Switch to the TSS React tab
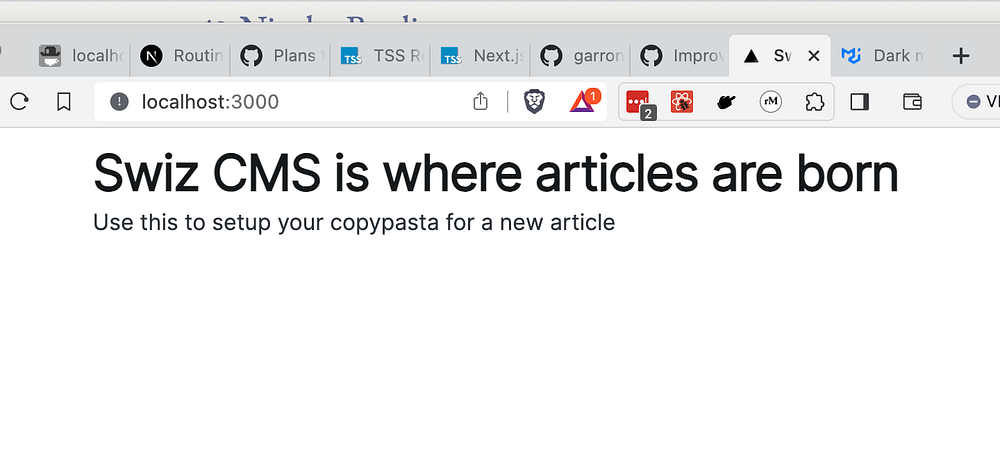 [381, 56]
